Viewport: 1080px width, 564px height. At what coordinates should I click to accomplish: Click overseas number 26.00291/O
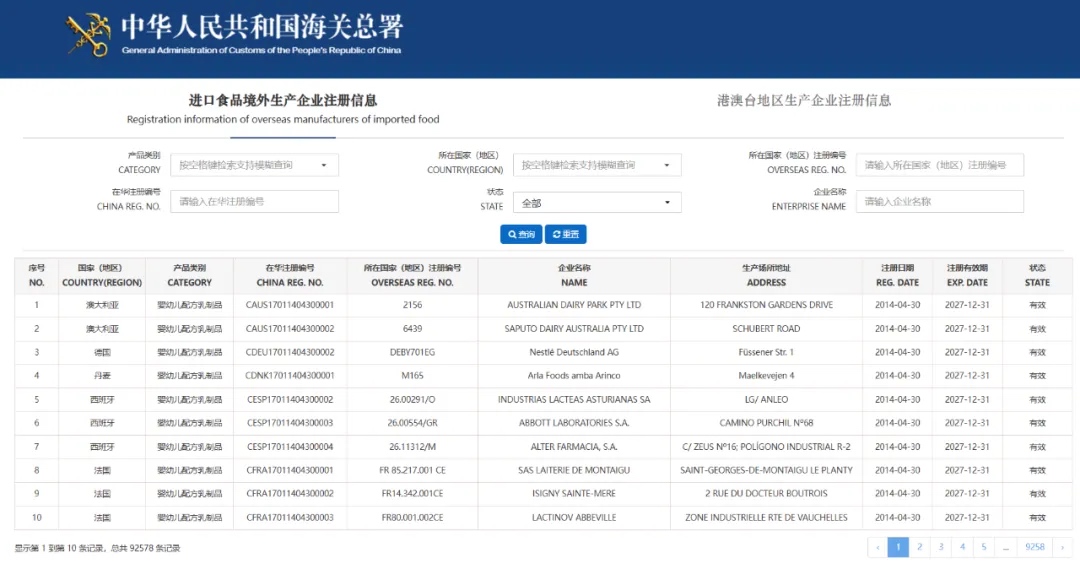412,399
